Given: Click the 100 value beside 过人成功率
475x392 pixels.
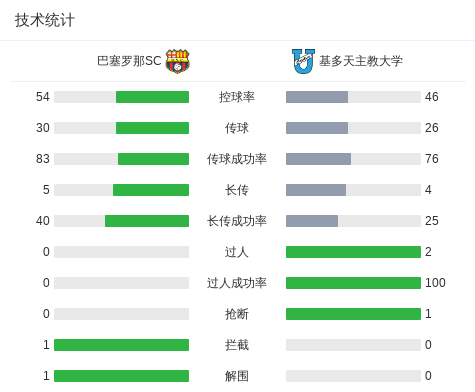Looking at the screenshot, I should coord(435,283).
